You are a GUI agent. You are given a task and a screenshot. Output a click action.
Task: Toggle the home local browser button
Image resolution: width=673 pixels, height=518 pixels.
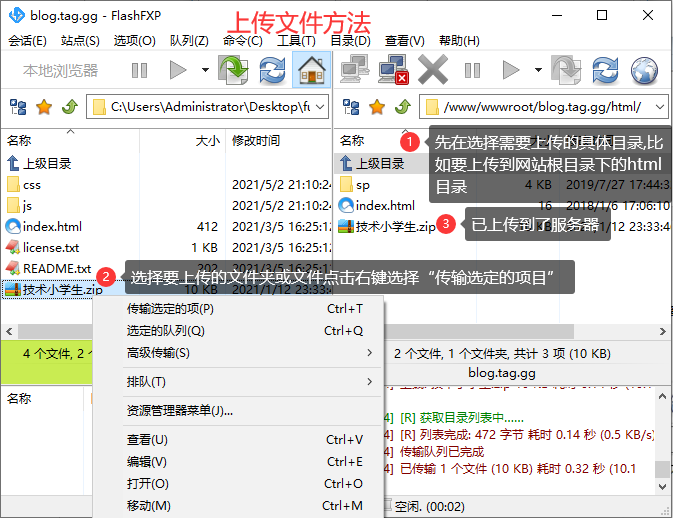(310, 70)
